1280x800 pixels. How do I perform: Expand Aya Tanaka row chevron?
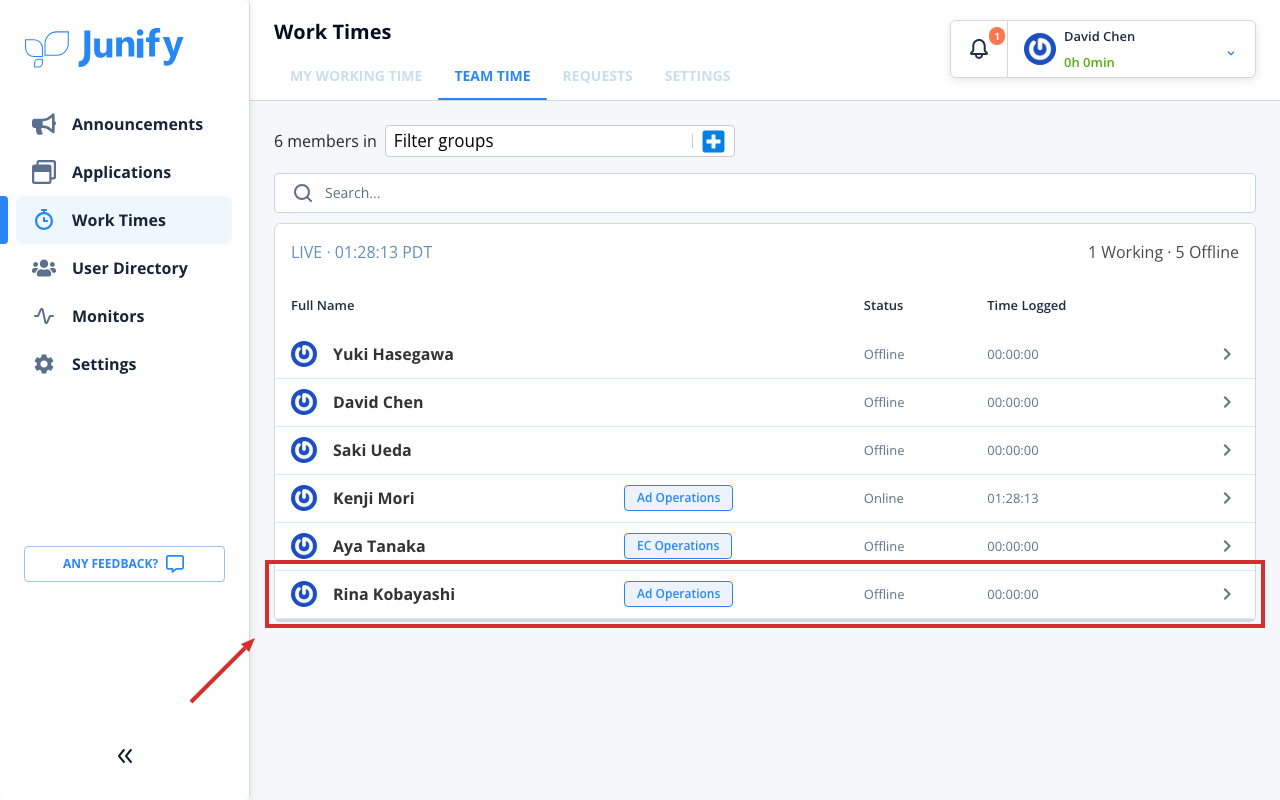click(1227, 546)
